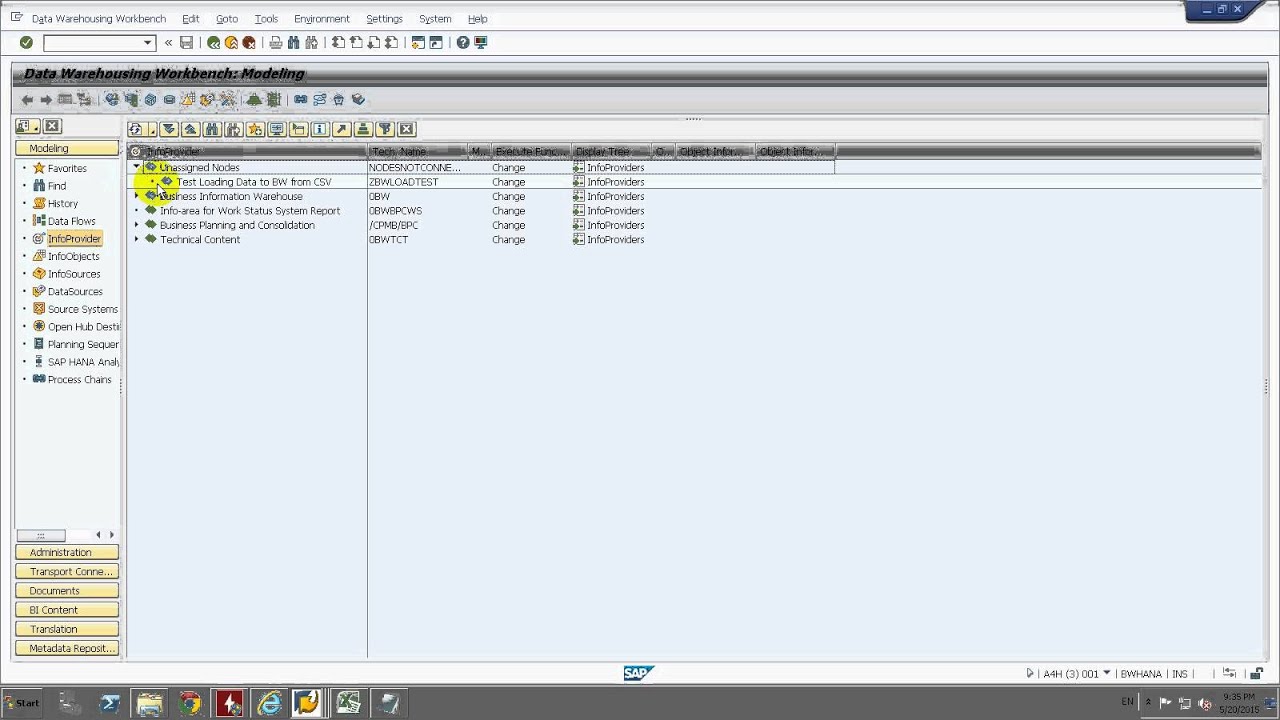Open the Tools menu
The width and height of the screenshot is (1280, 720).
pos(266,19)
